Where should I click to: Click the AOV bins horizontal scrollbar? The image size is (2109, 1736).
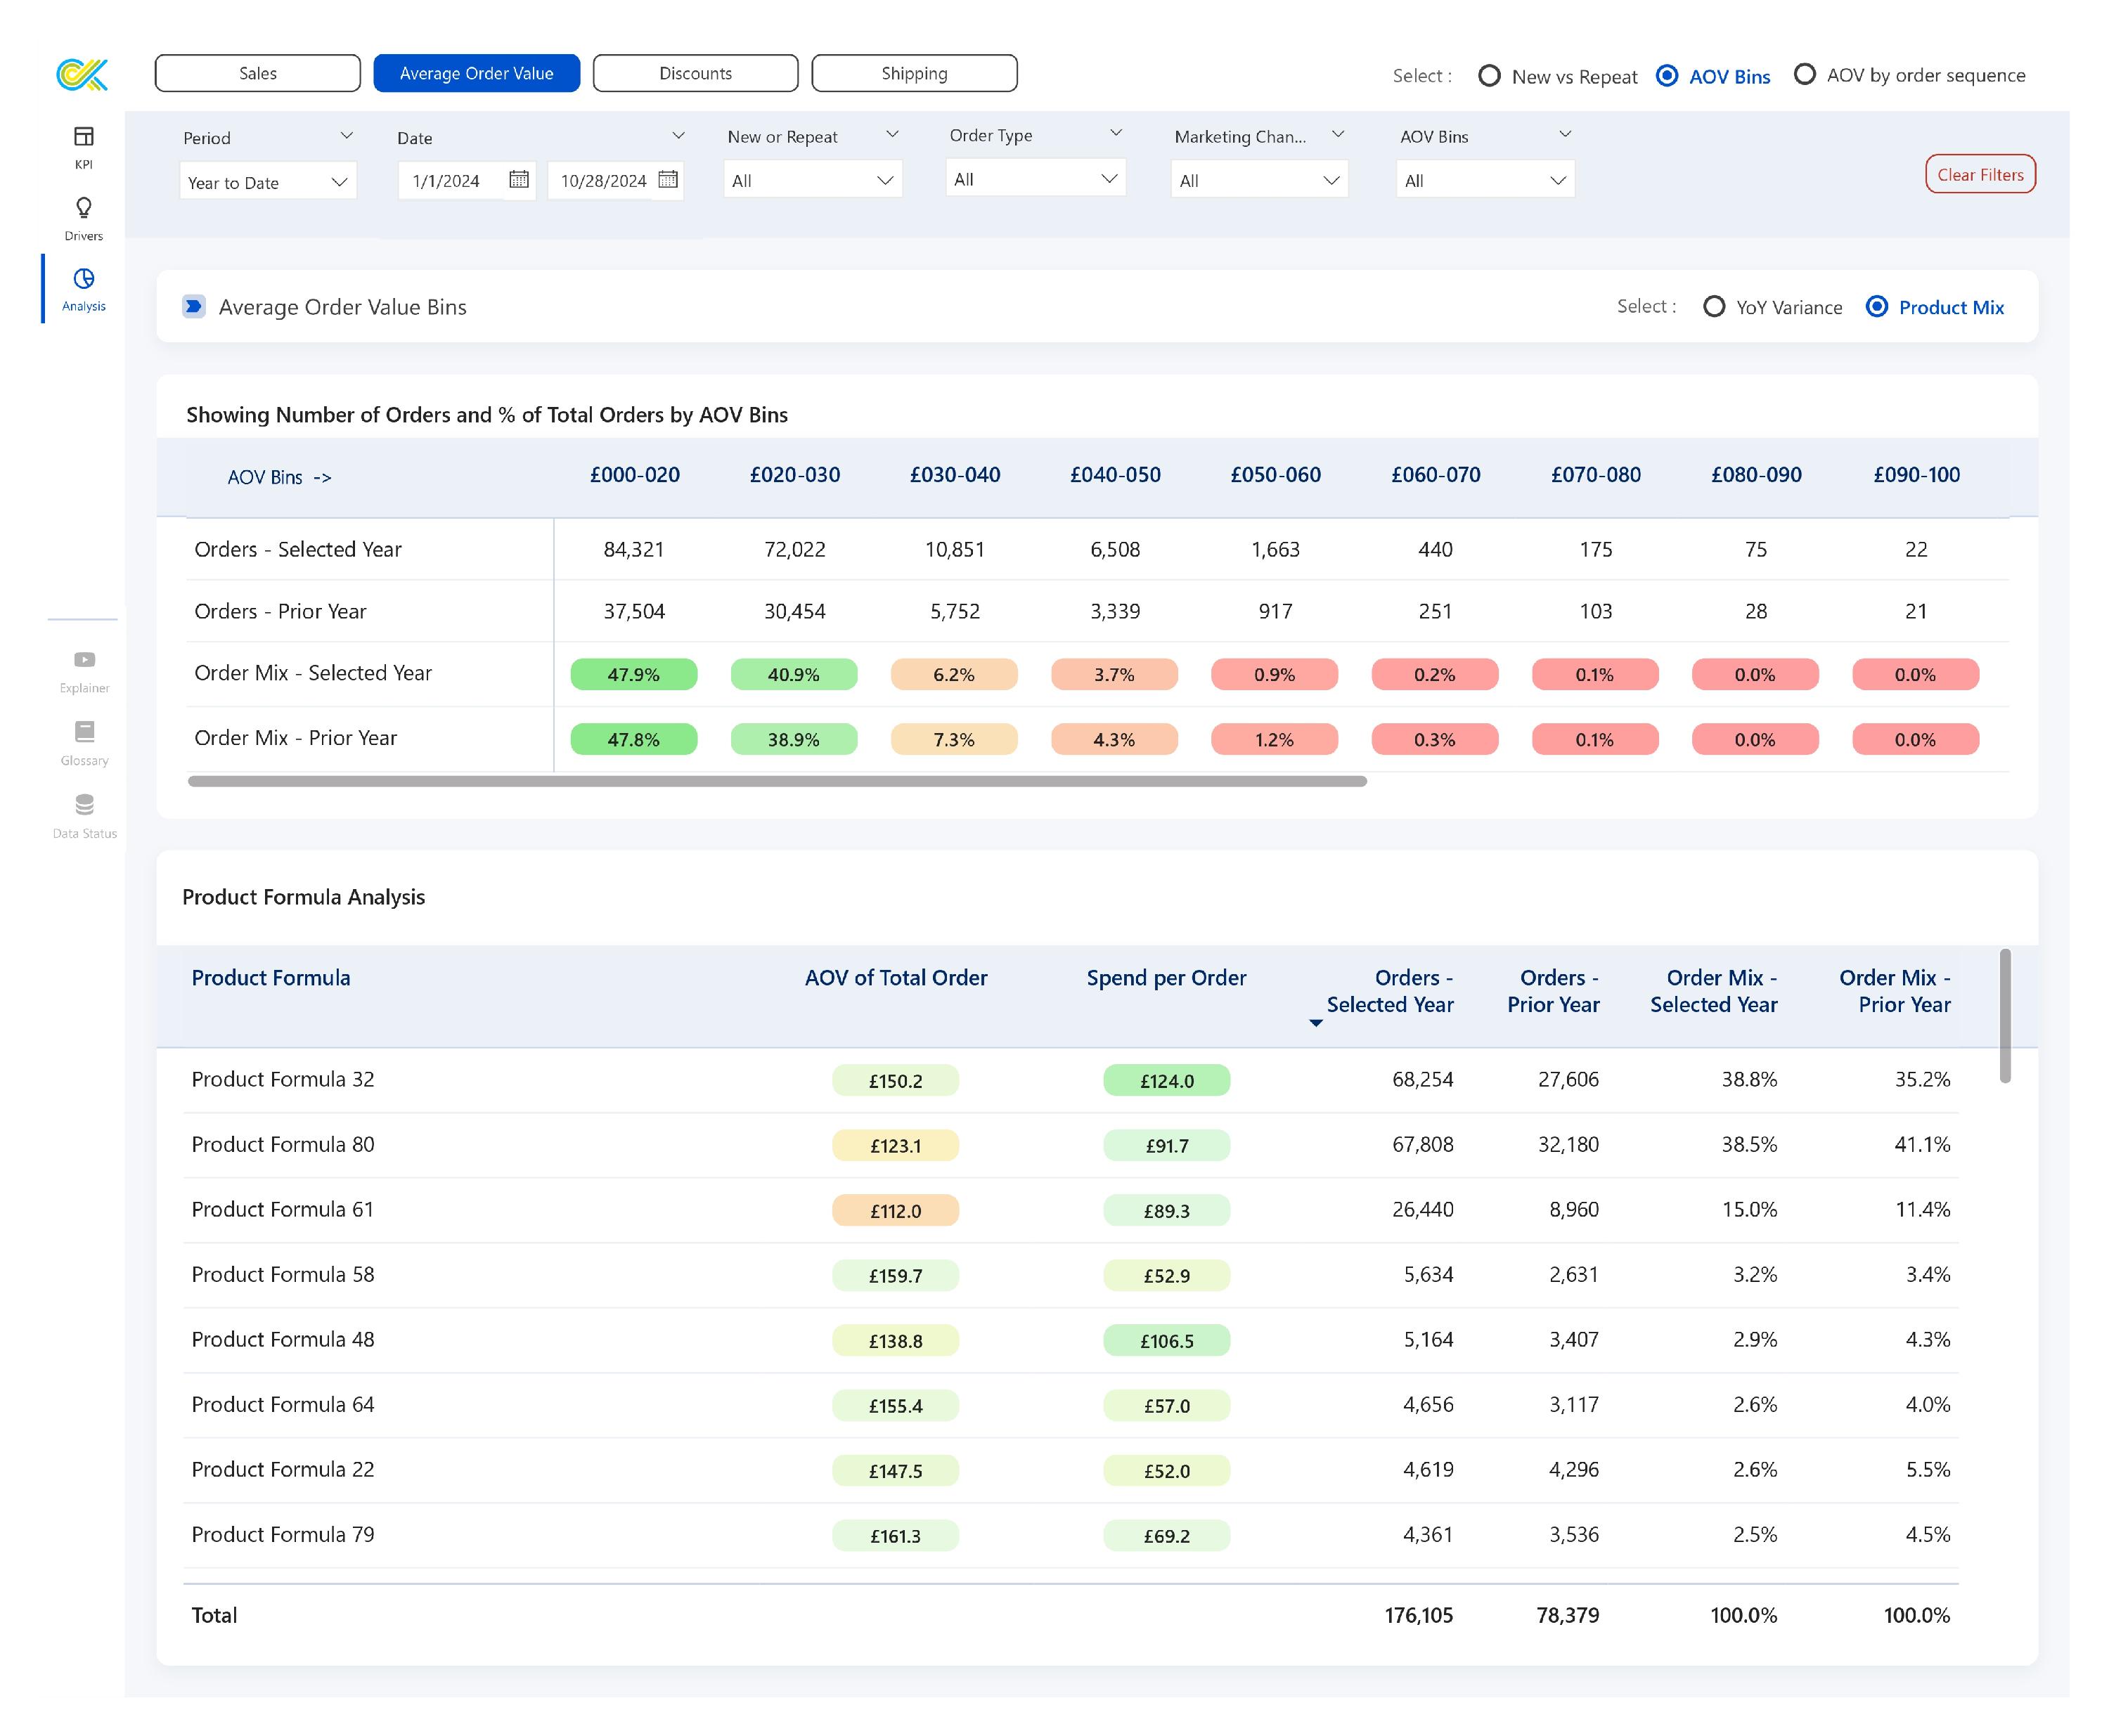[777, 781]
